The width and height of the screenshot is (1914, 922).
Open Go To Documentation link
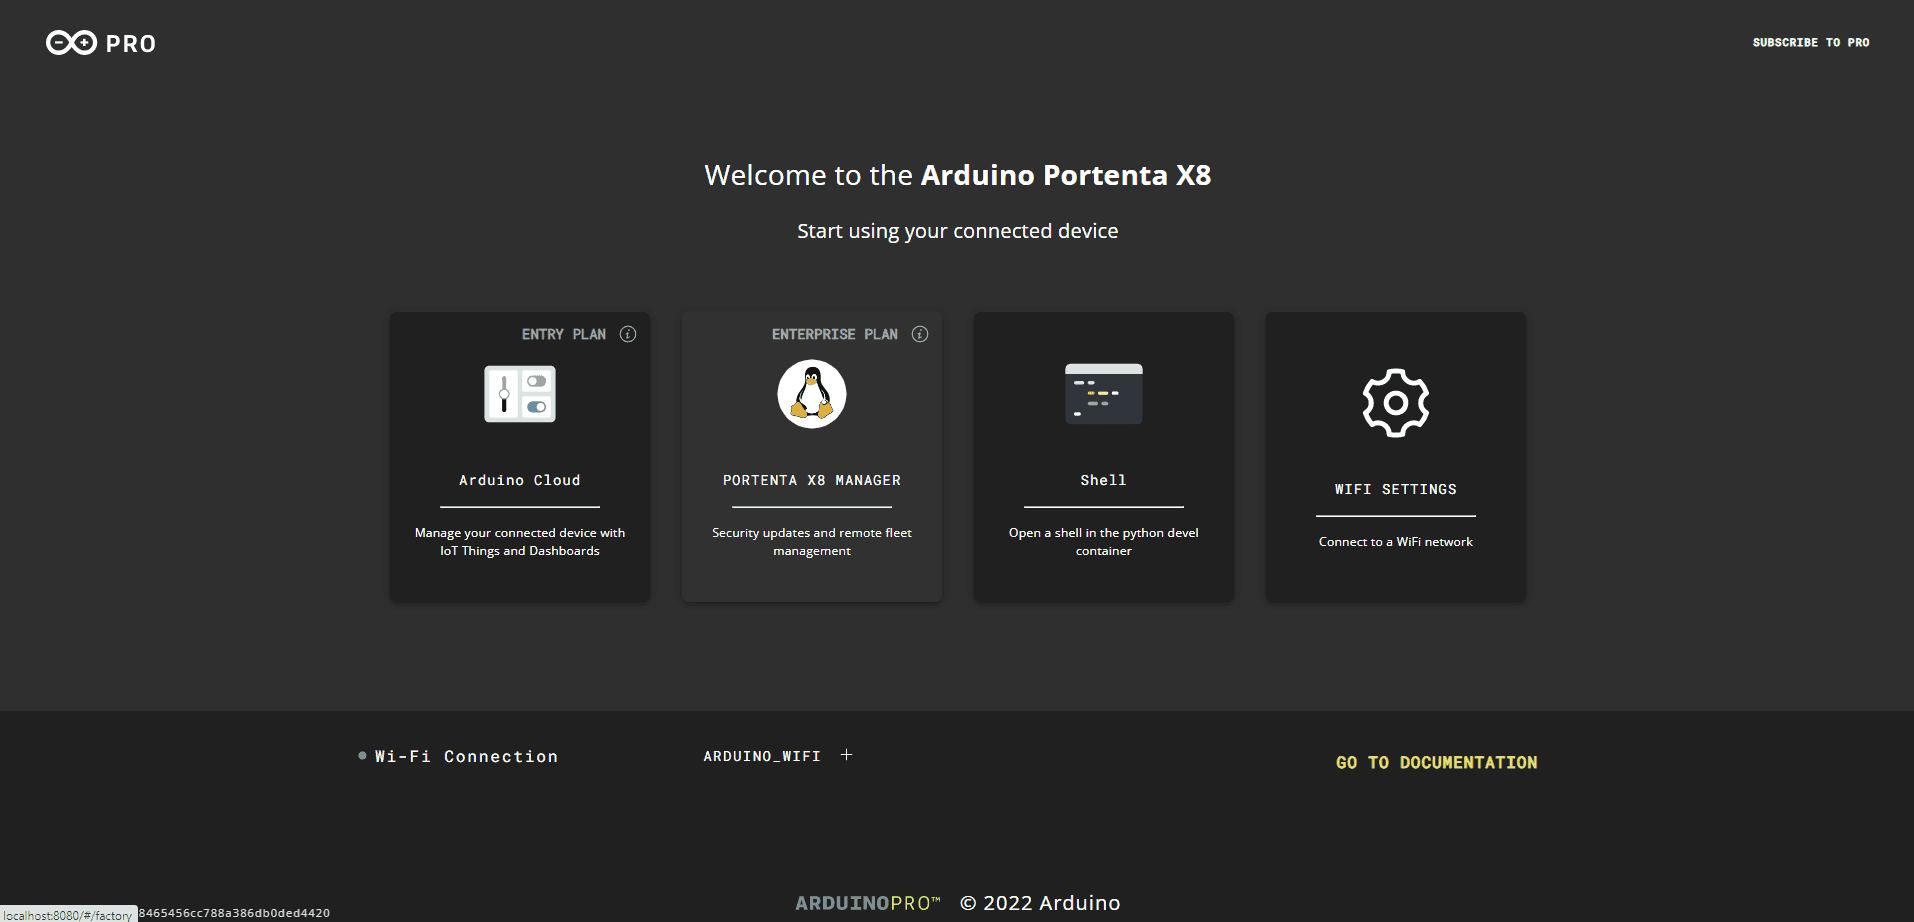pos(1436,763)
